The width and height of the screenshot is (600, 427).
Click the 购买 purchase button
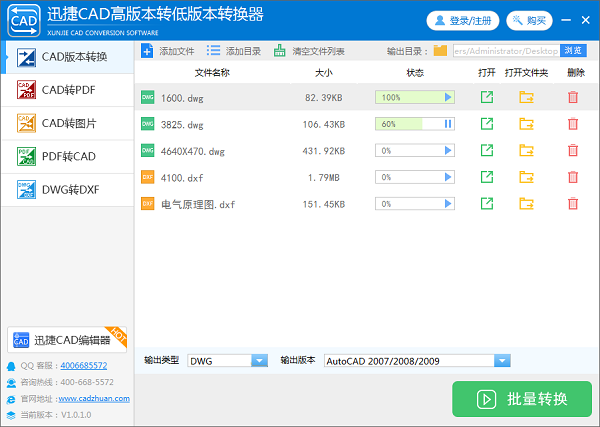coord(529,21)
